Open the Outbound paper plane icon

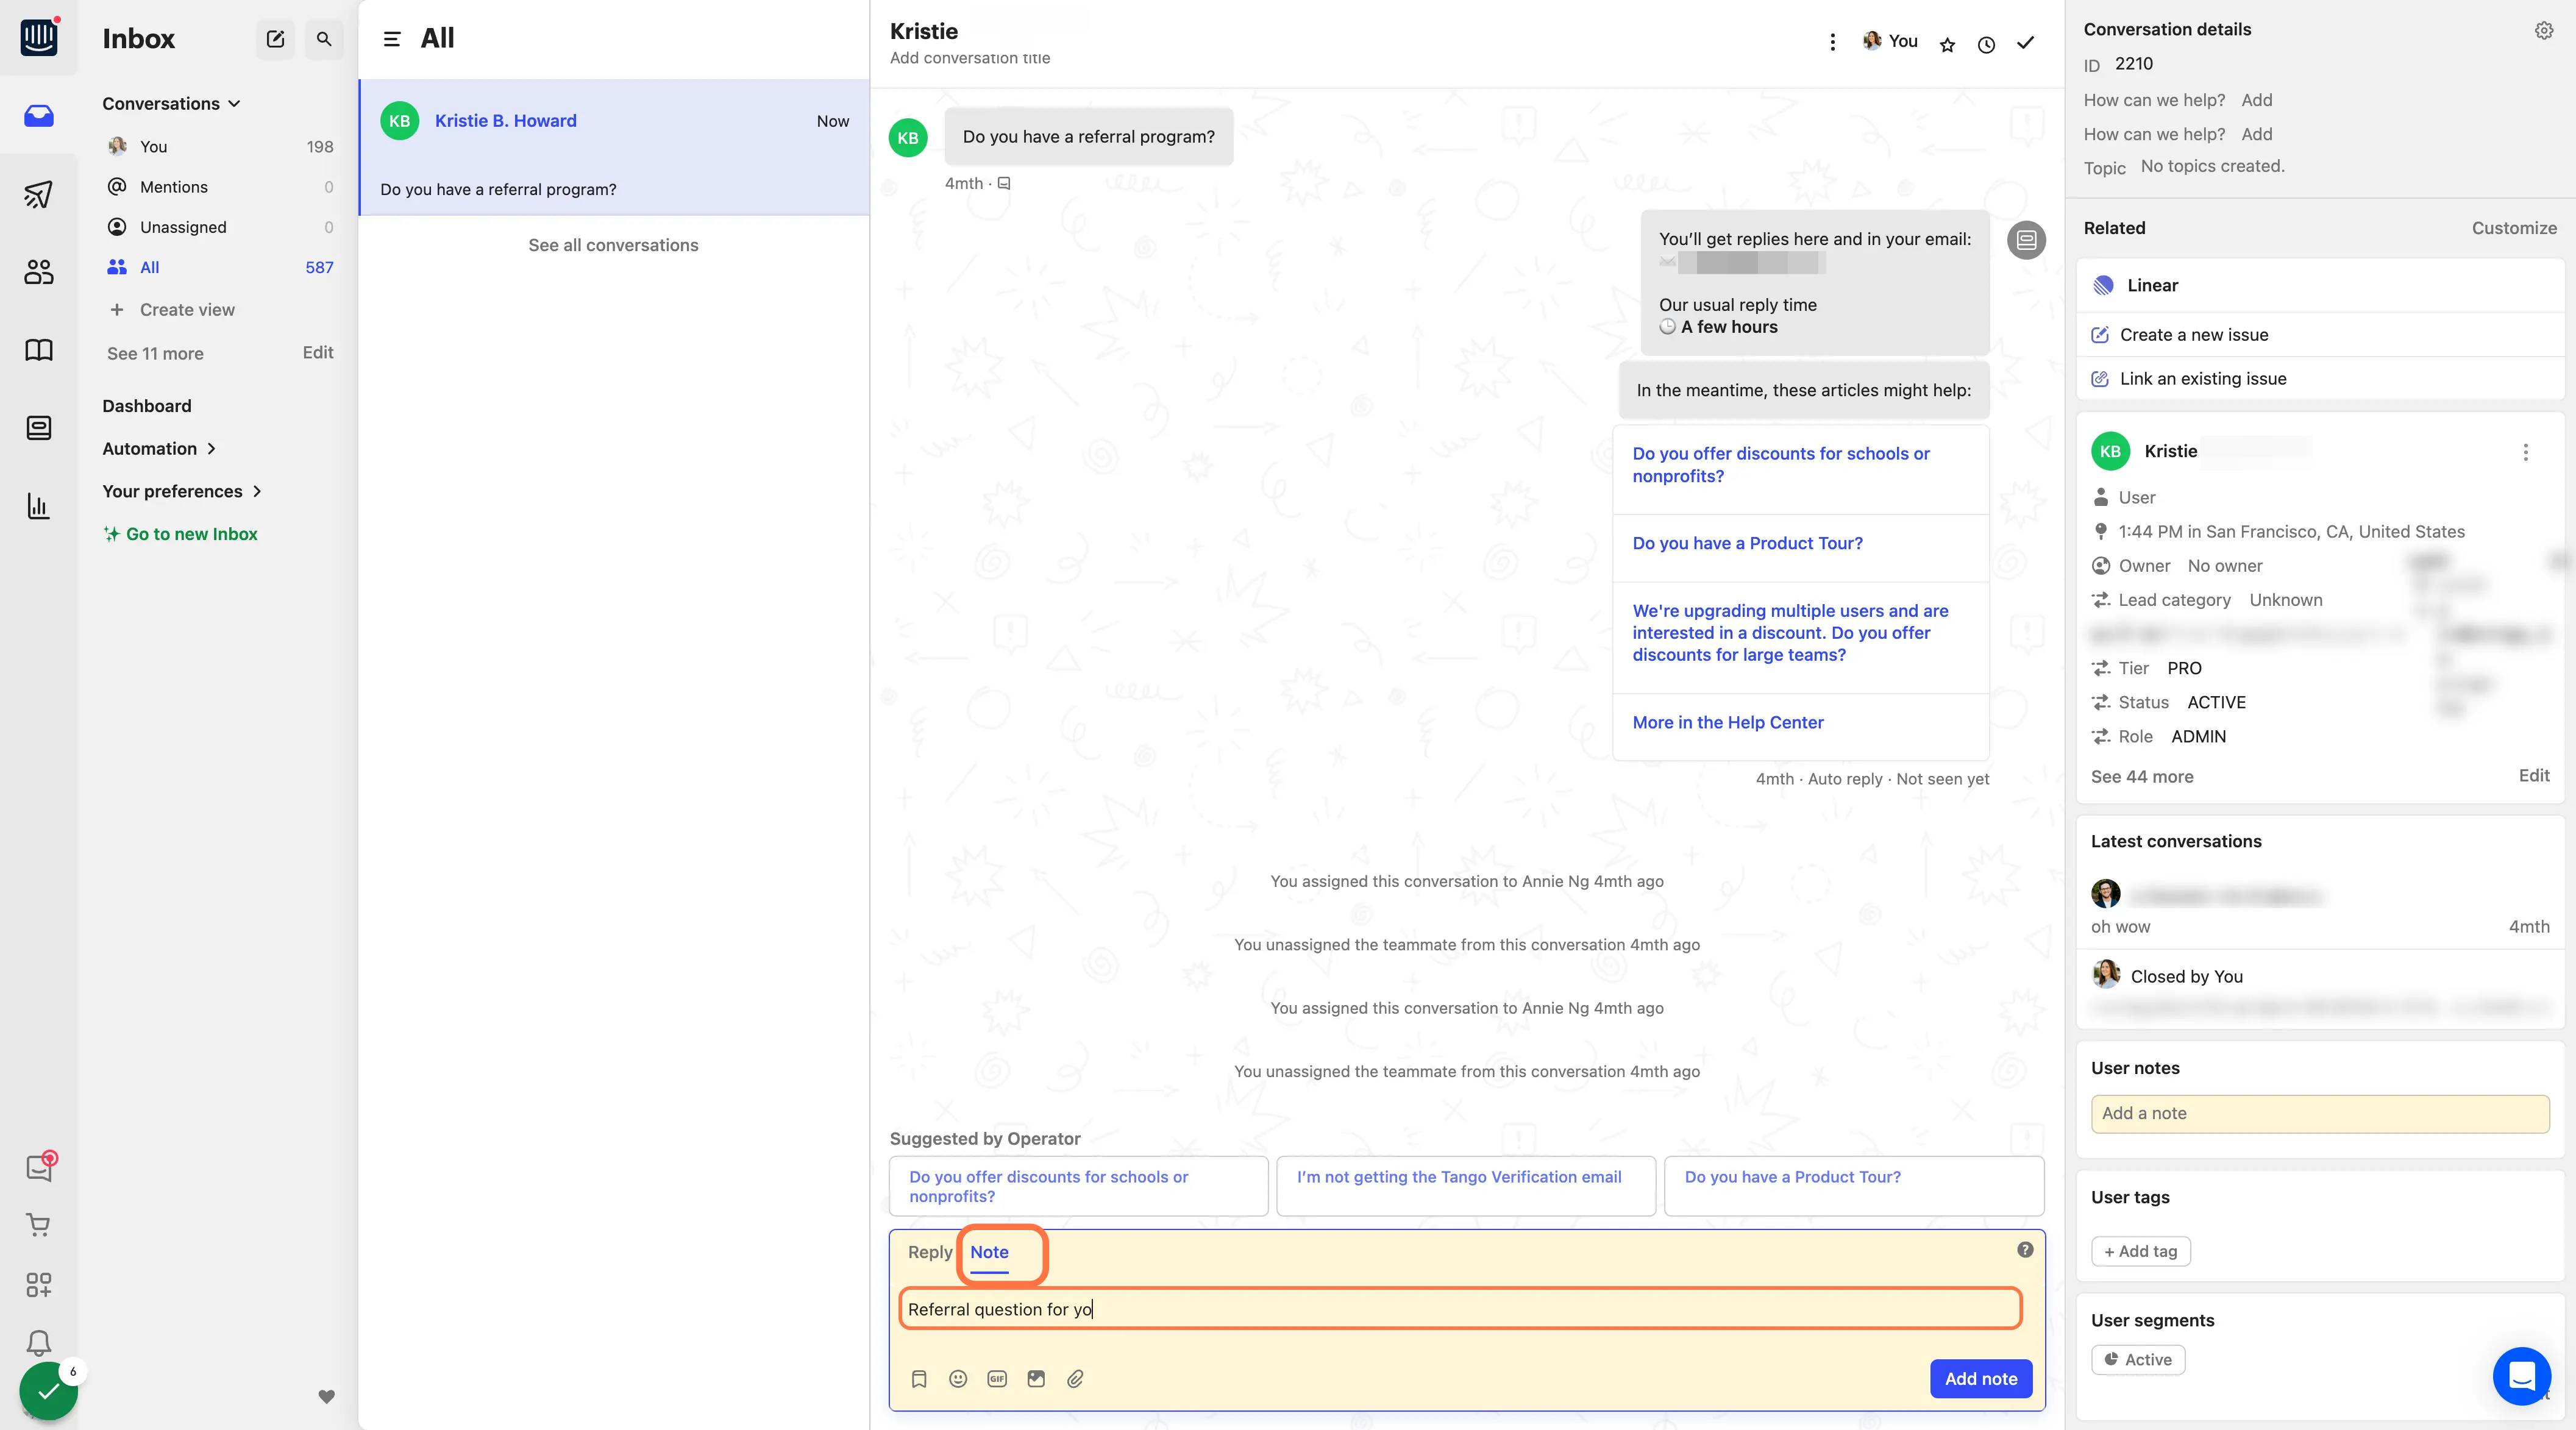tap(38, 194)
